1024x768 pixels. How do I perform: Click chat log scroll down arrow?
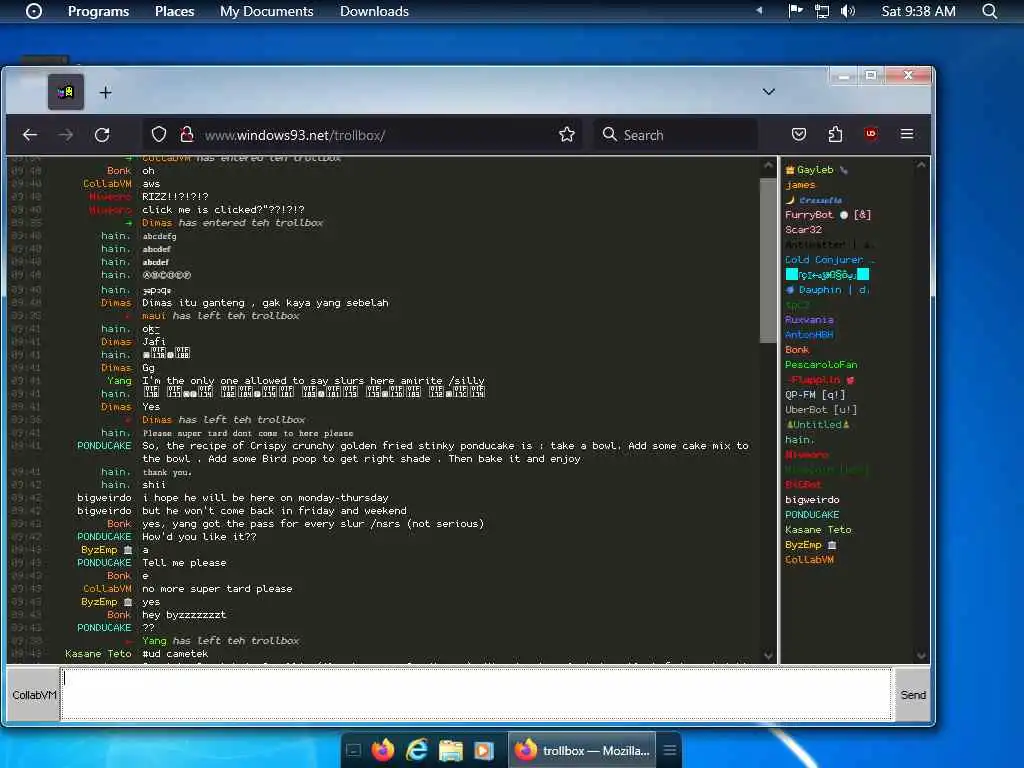(768, 655)
